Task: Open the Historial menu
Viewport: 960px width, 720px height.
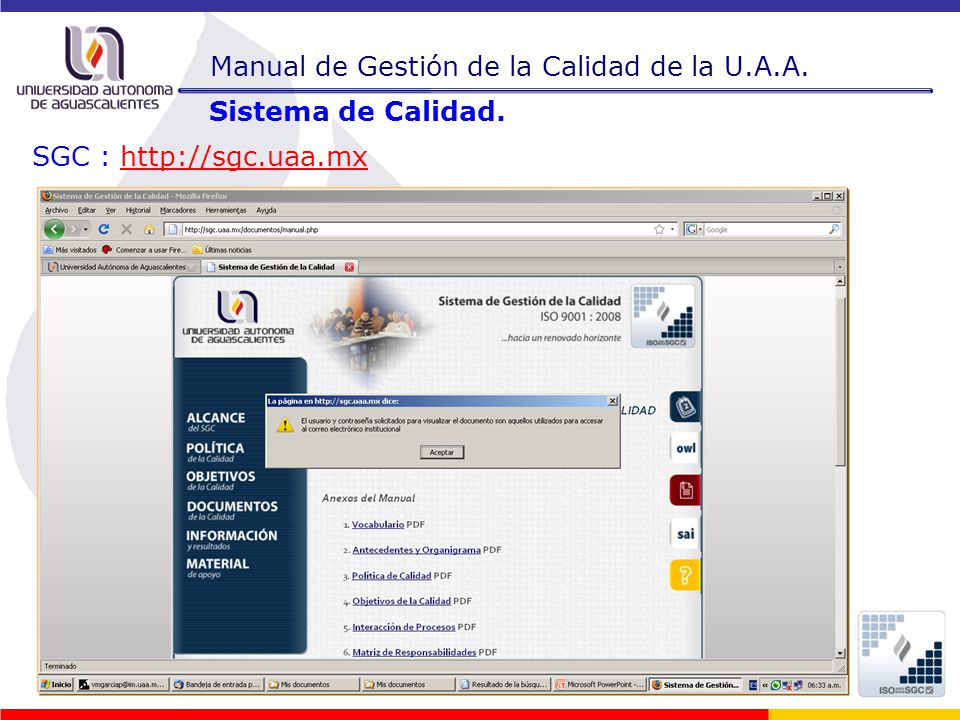Action: [x=138, y=210]
